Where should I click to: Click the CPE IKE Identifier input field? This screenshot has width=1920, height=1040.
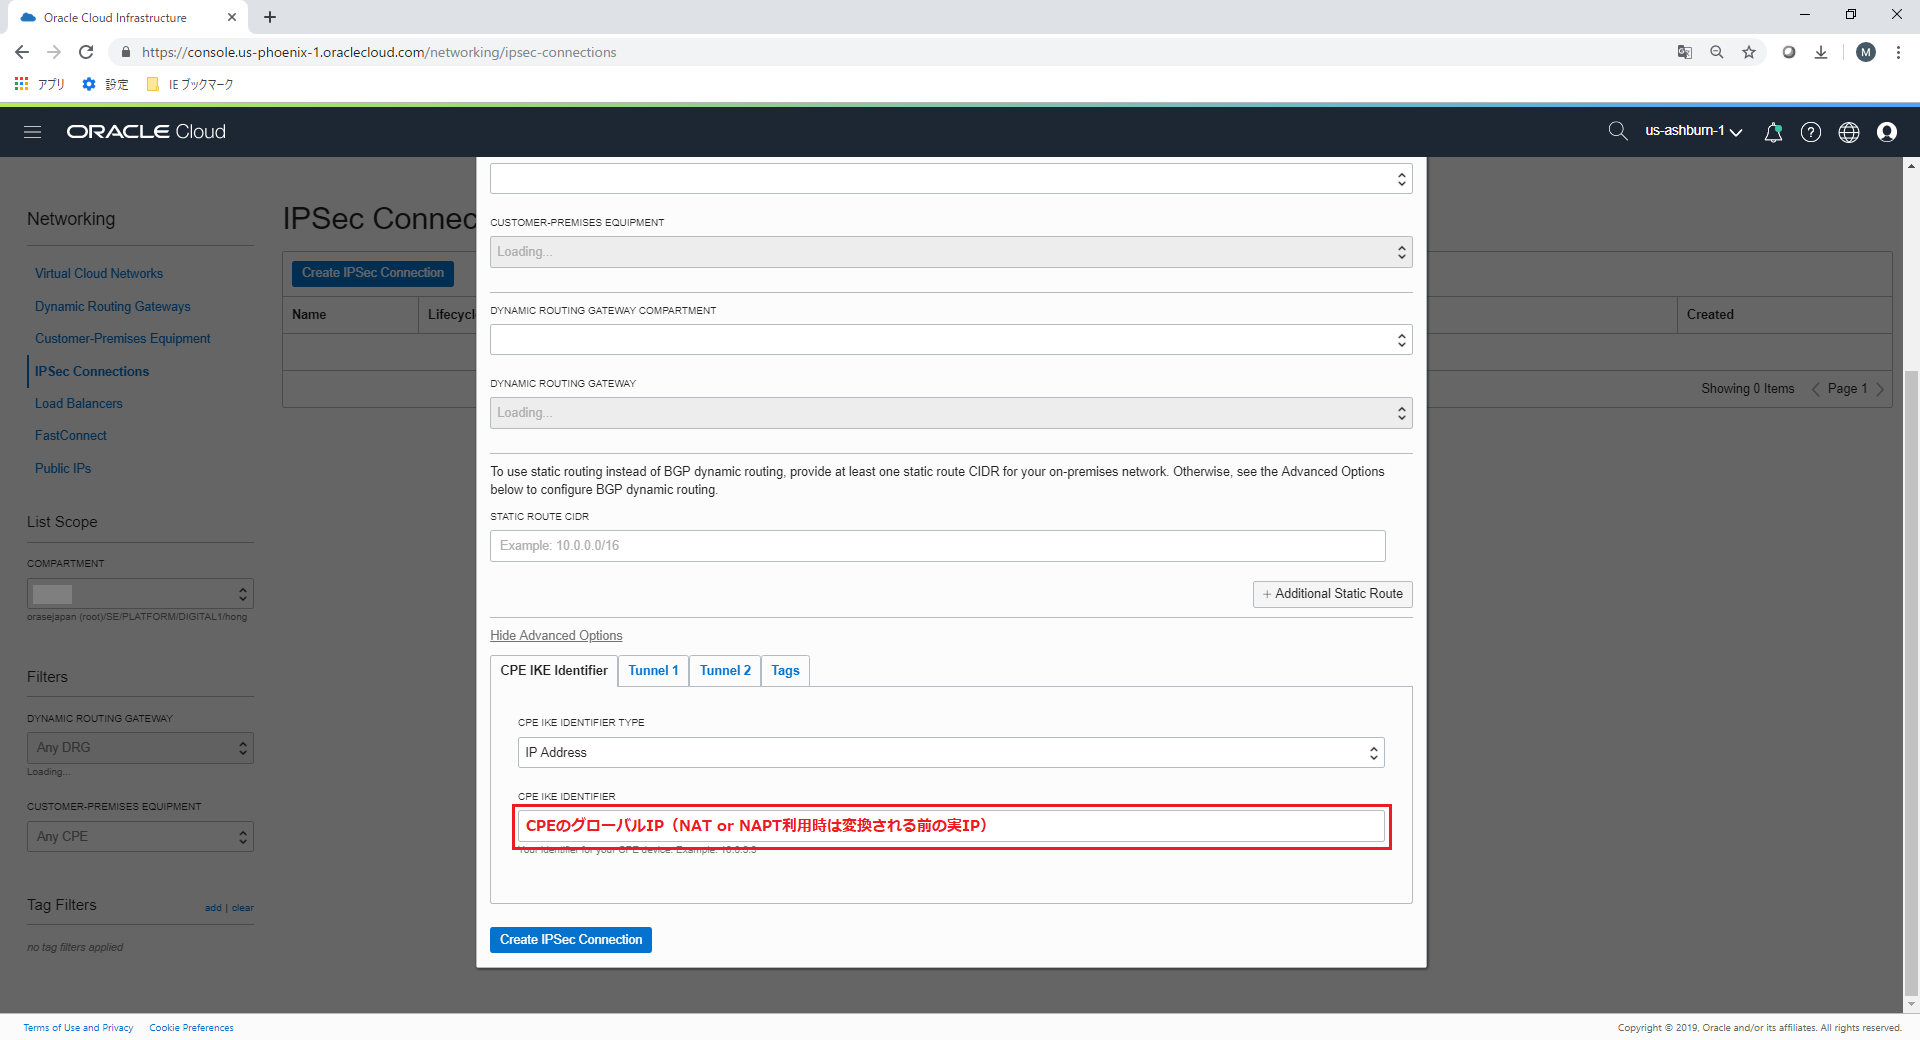[951, 826]
